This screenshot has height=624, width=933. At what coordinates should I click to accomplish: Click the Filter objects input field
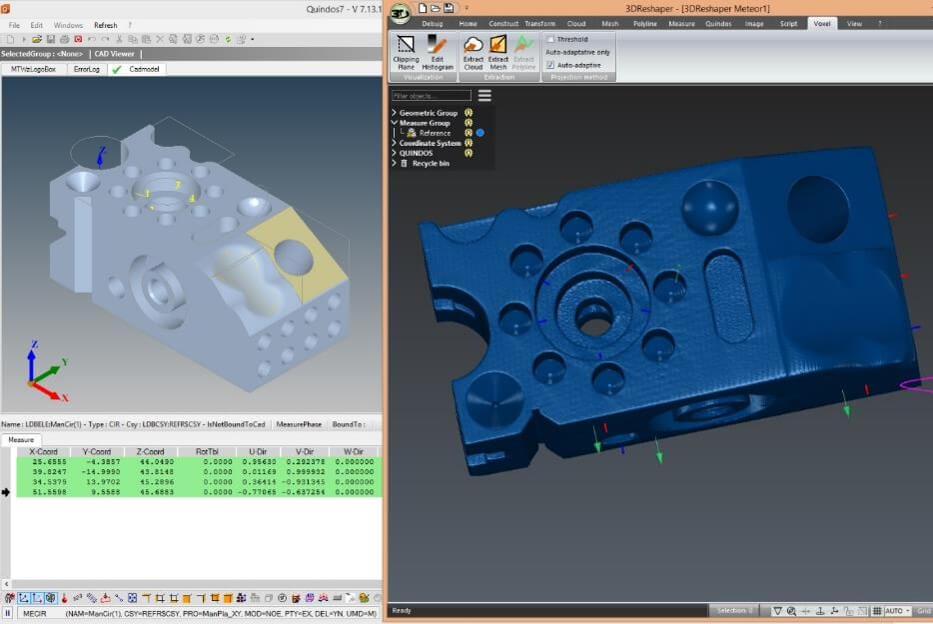[431, 95]
